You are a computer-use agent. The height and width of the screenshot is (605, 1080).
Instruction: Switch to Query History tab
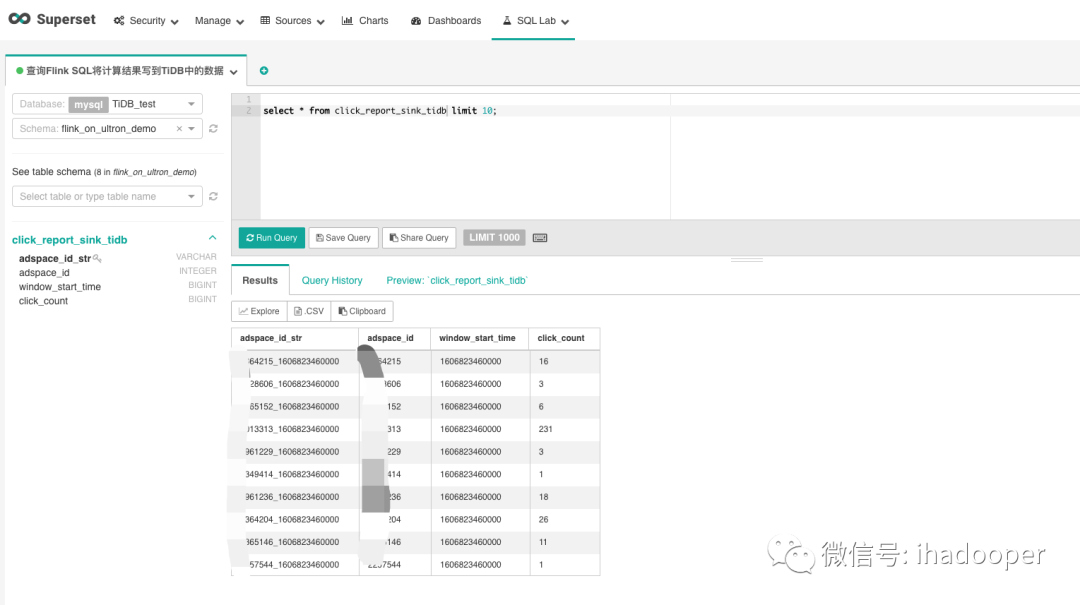(332, 280)
